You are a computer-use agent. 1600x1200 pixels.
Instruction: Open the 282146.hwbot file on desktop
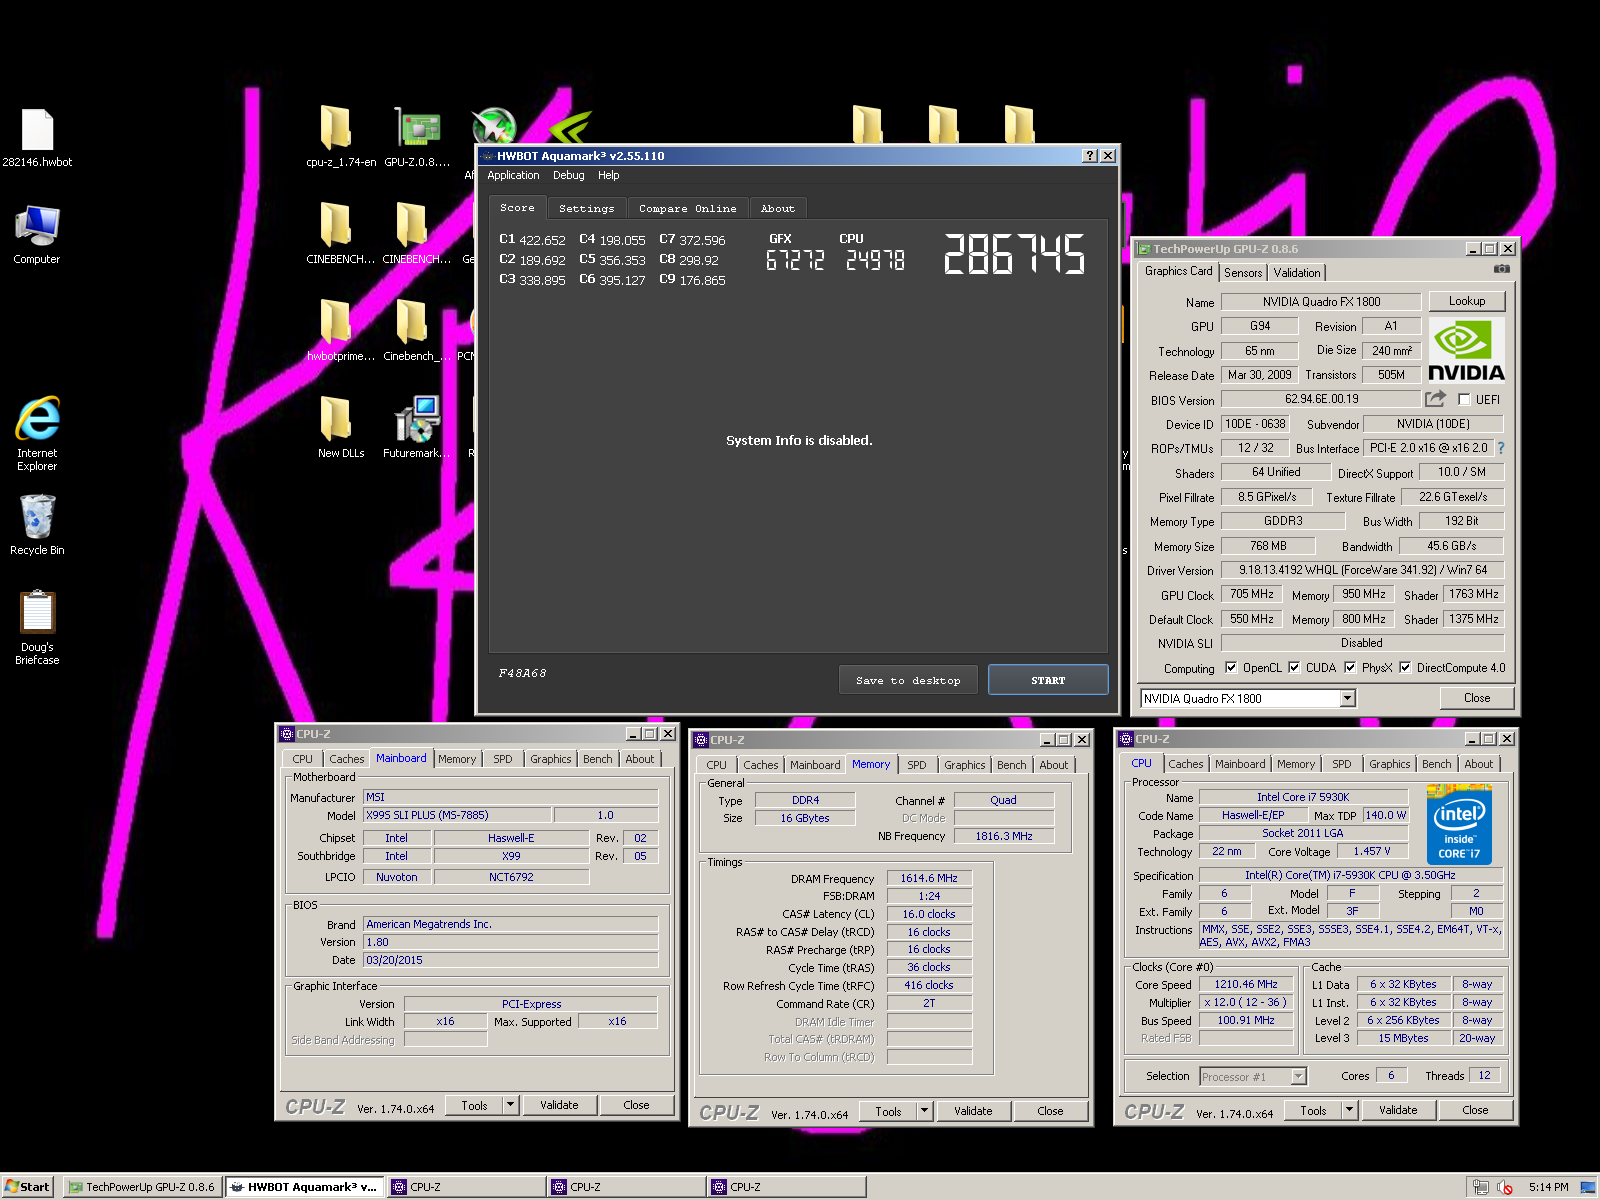[x=37, y=137]
